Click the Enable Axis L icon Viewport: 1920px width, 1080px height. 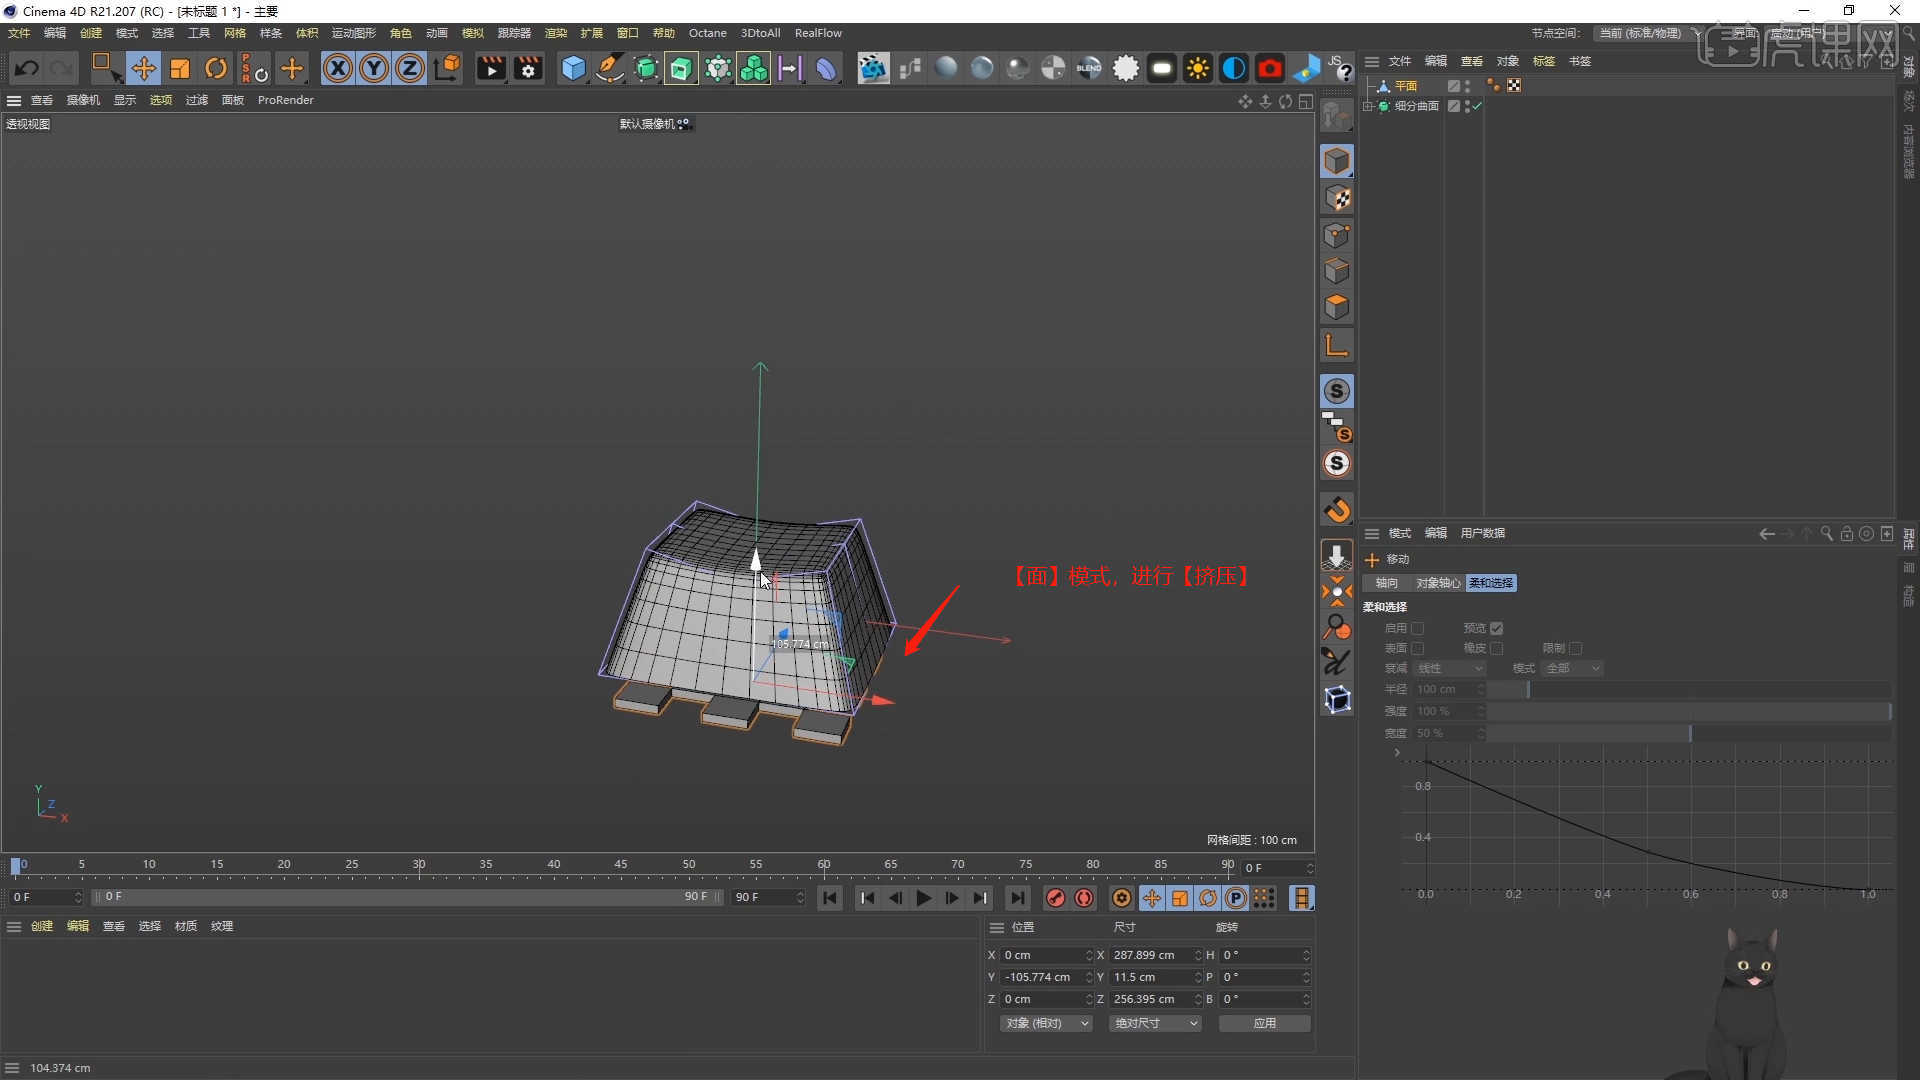click(x=1337, y=346)
